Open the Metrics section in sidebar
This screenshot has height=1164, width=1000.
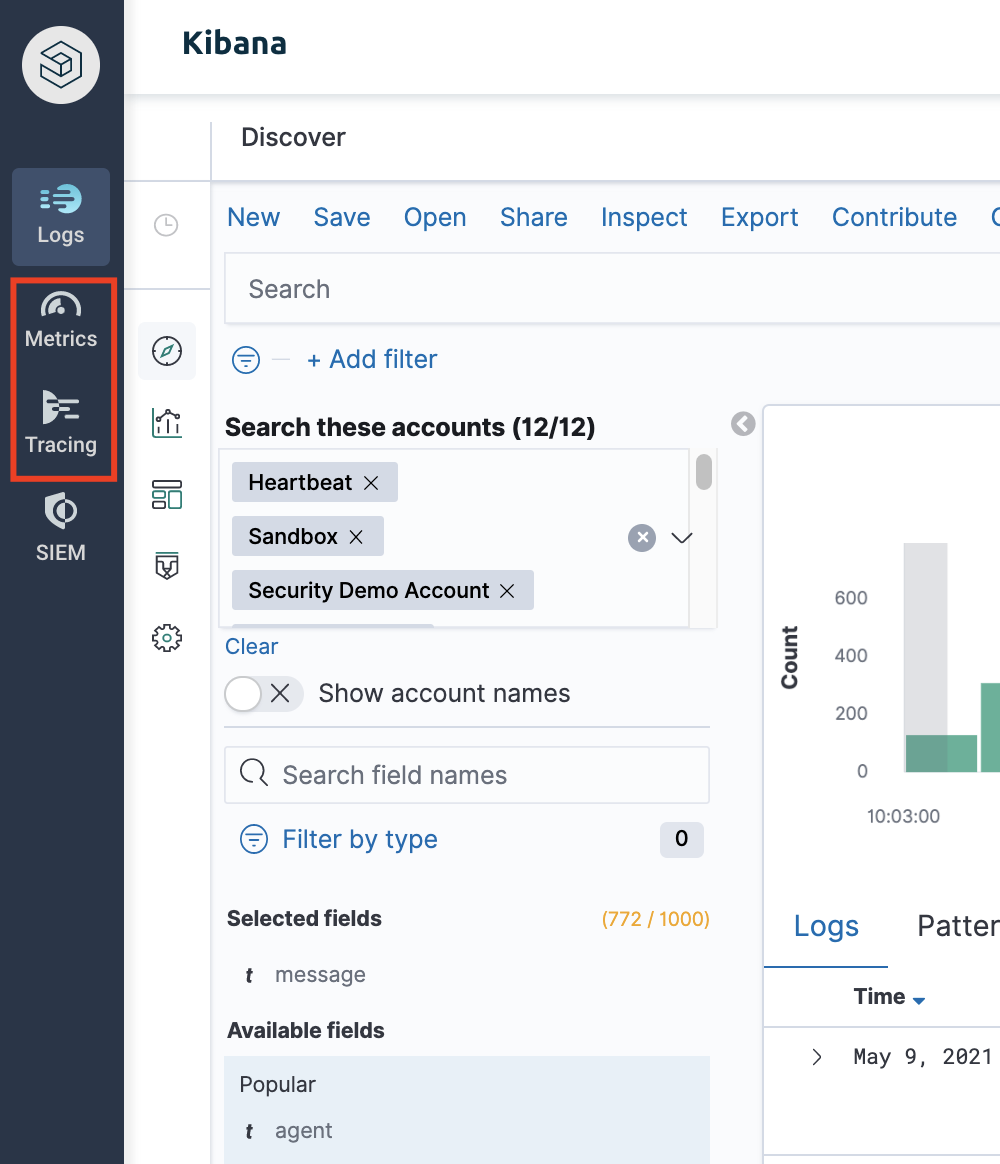[x=61, y=320]
